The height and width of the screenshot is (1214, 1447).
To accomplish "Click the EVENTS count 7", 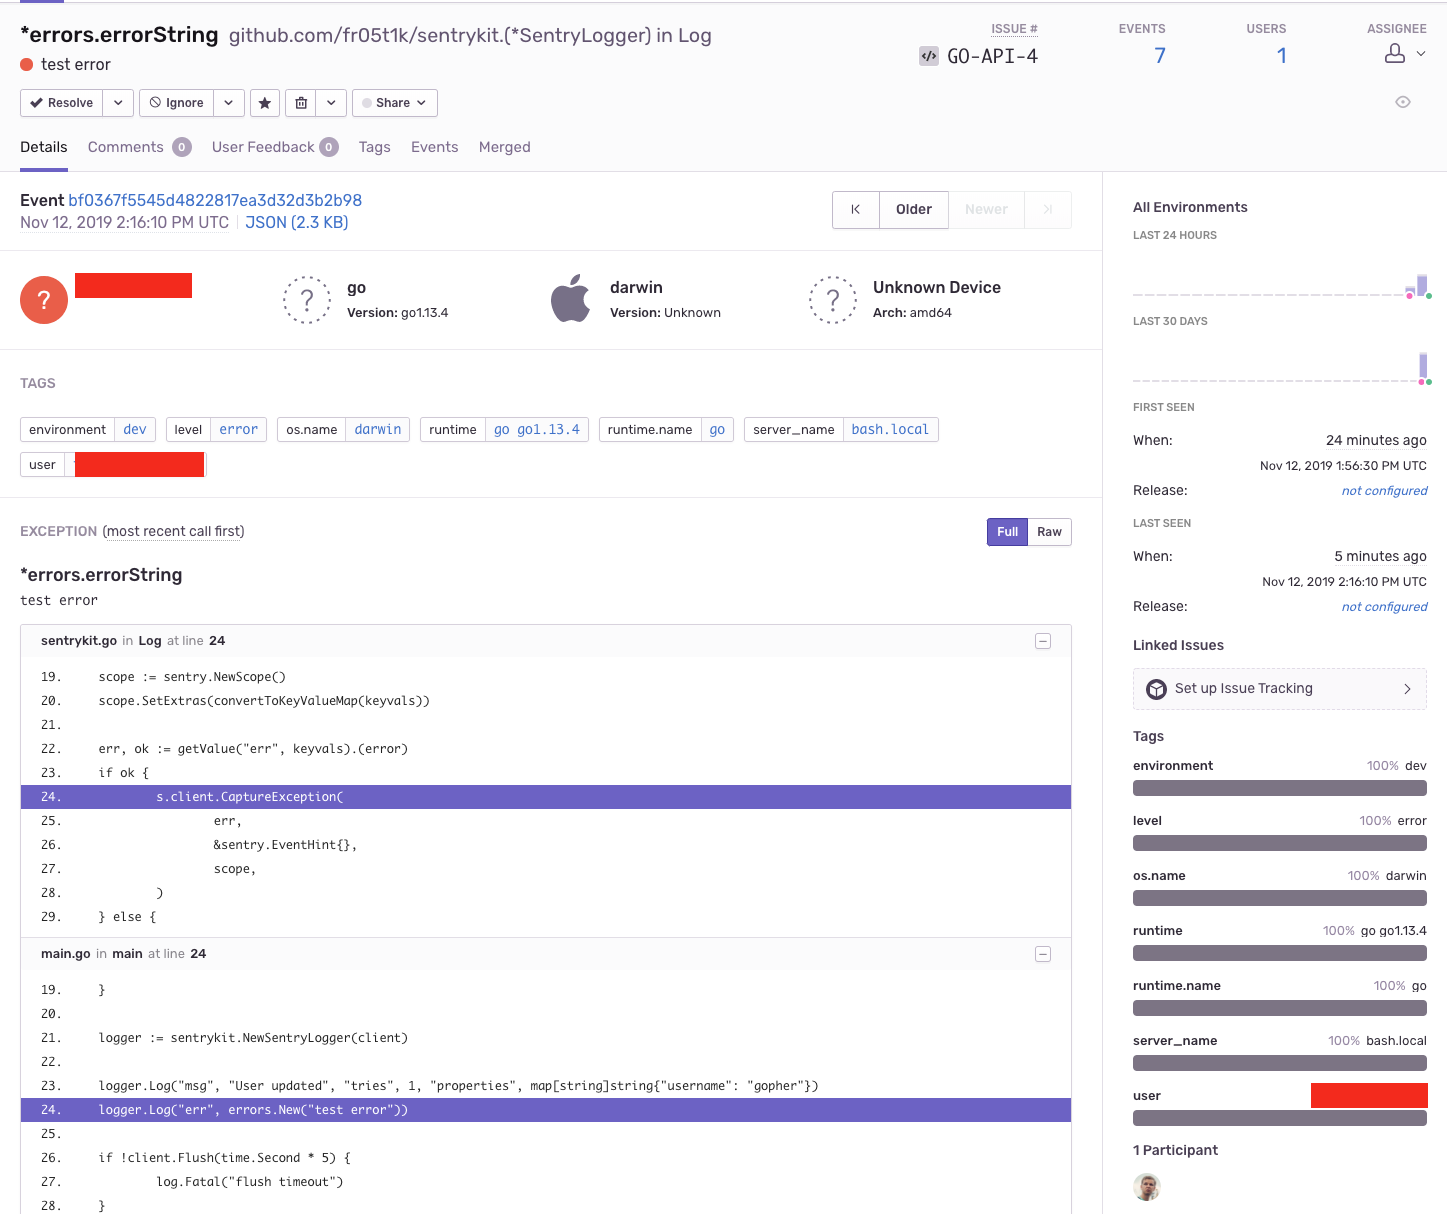I will (1160, 56).
